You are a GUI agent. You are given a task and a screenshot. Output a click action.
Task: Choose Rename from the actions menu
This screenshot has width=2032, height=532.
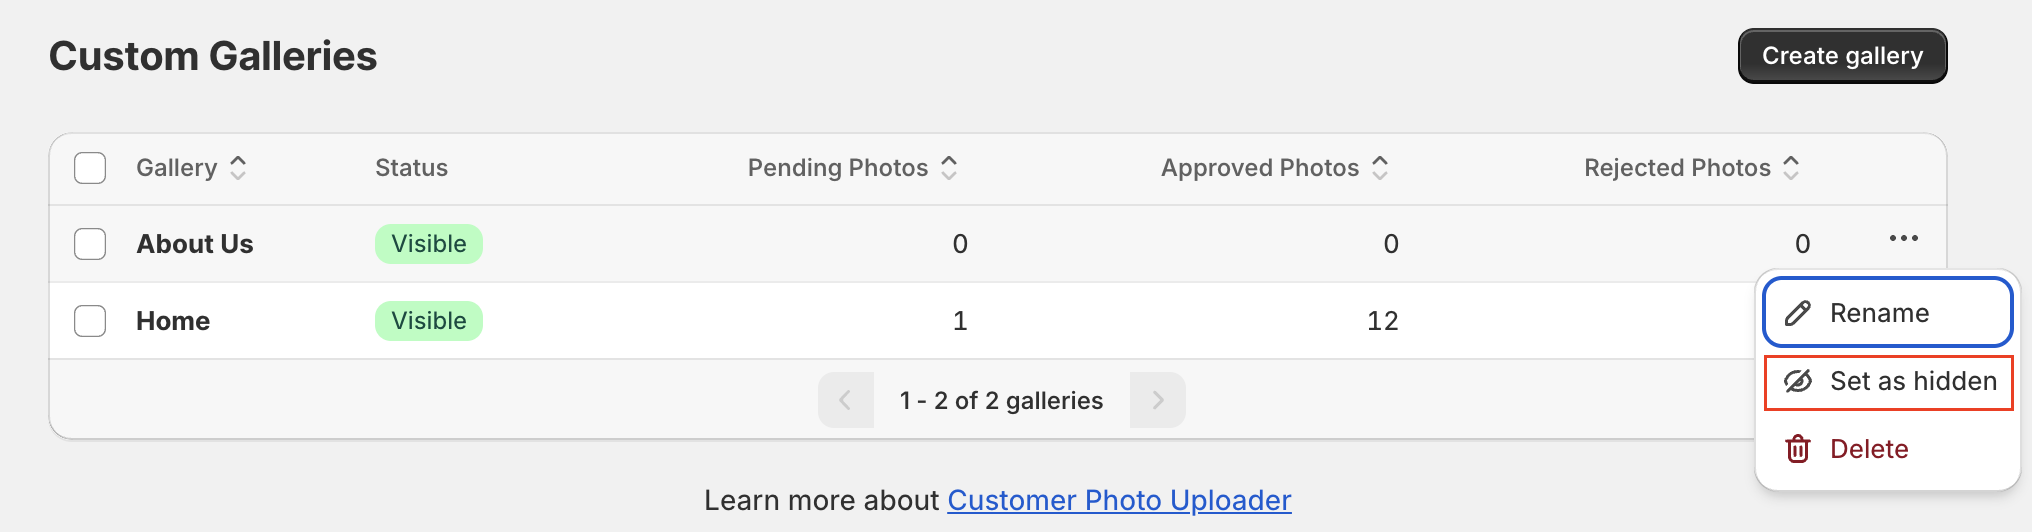point(1879,313)
